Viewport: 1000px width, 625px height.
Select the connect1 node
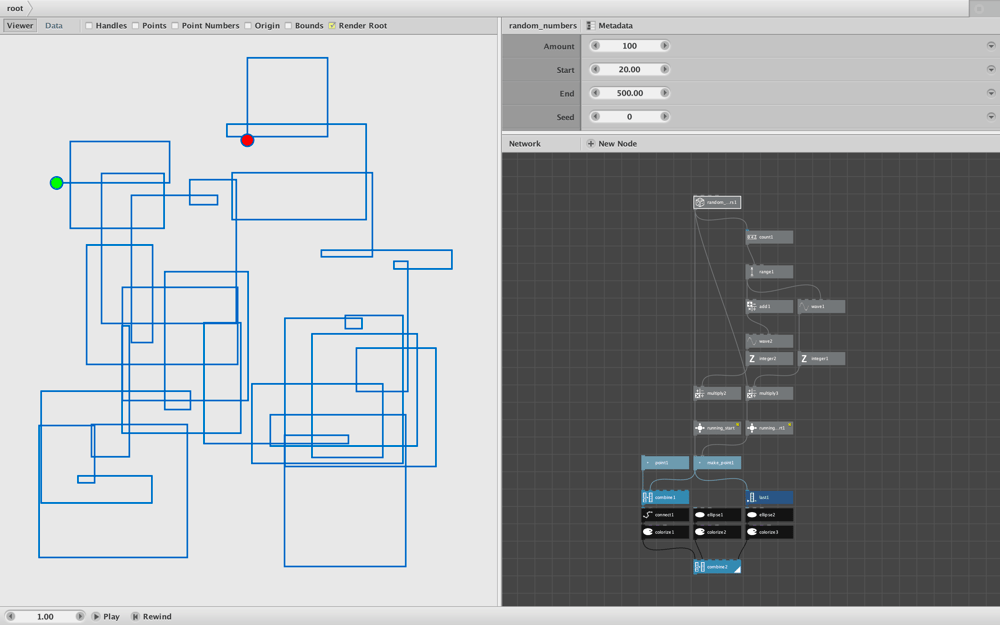(x=665, y=515)
